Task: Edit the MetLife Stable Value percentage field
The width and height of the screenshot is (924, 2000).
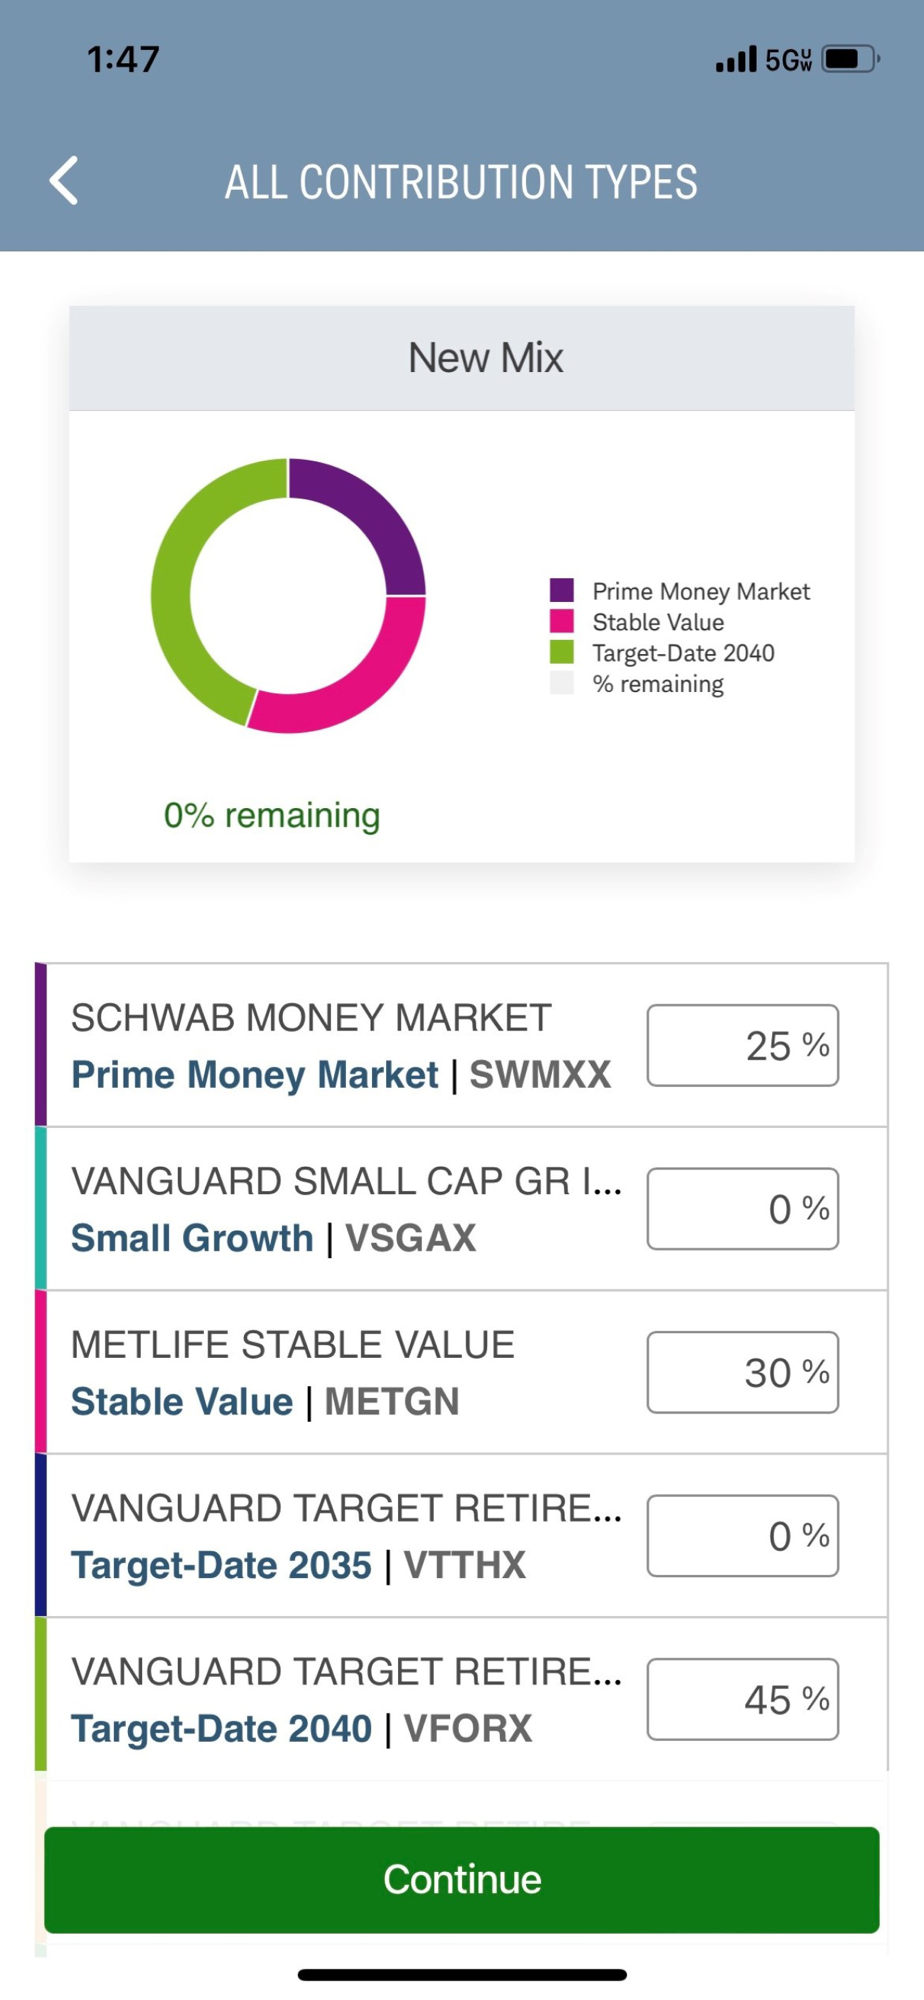Action: click(x=742, y=1373)
